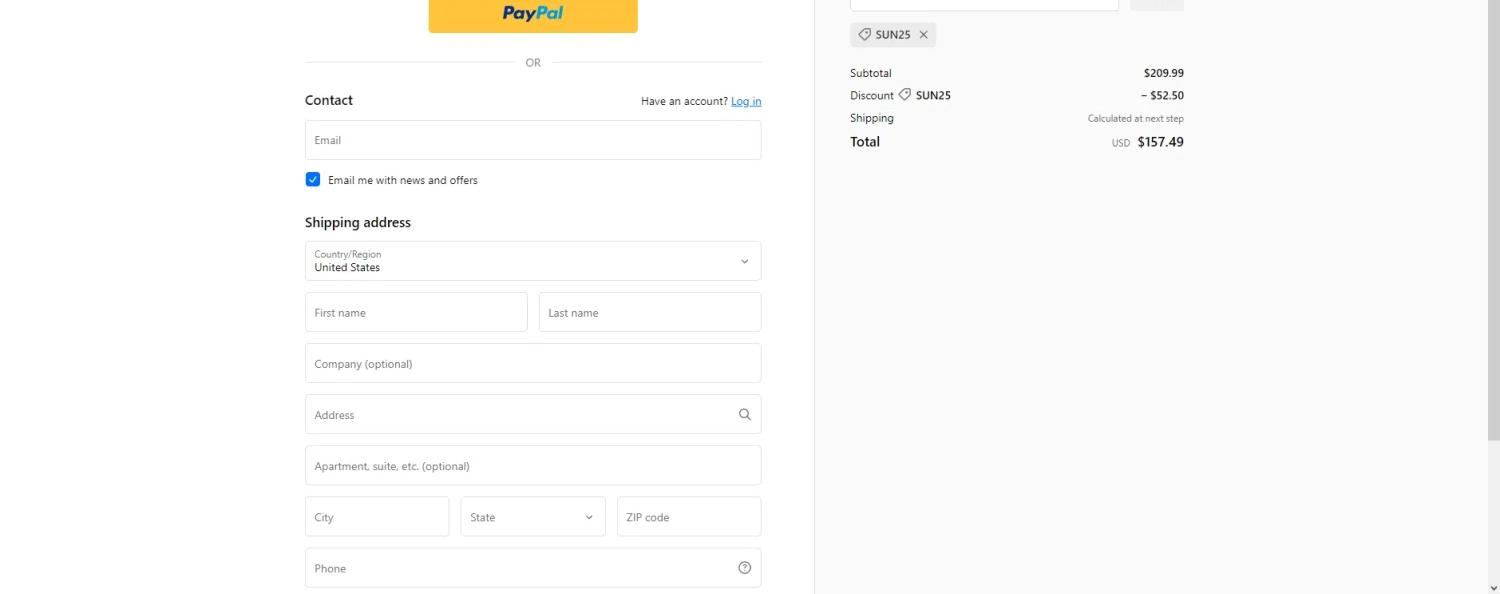Select the Last name field

tap(649, 312)
